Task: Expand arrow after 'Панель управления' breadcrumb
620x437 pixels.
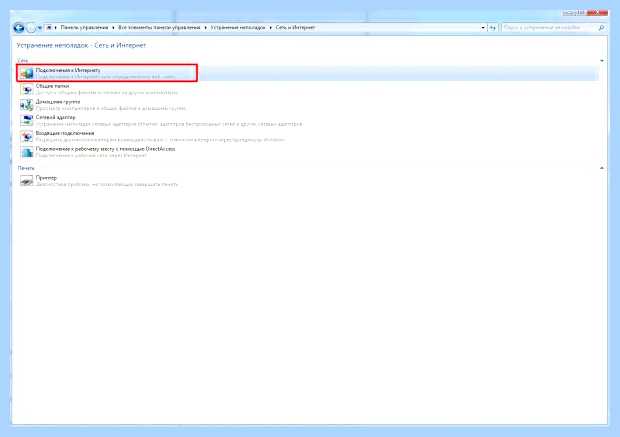Action: point(113,28)
